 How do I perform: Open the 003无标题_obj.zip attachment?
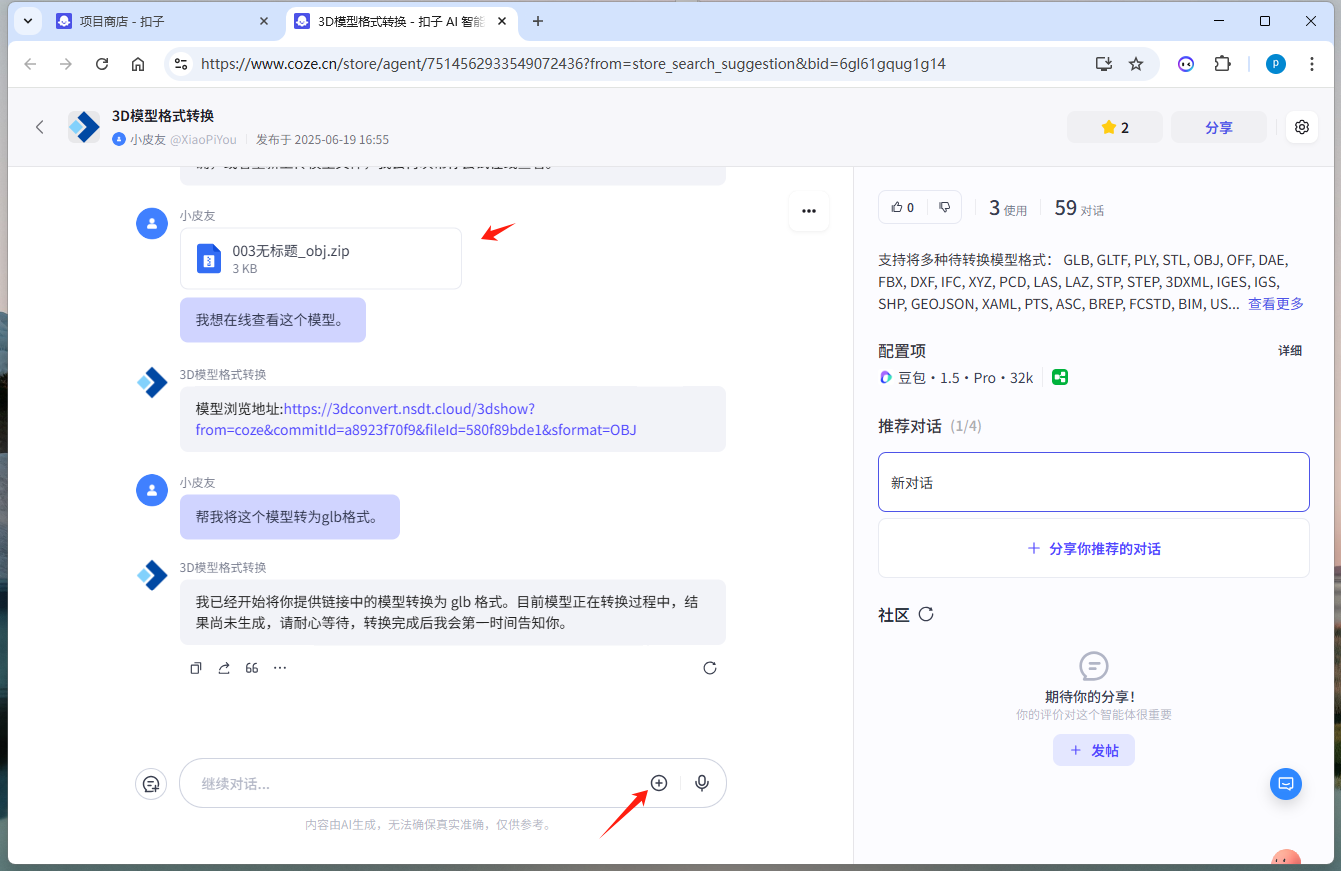pos(321,259)
